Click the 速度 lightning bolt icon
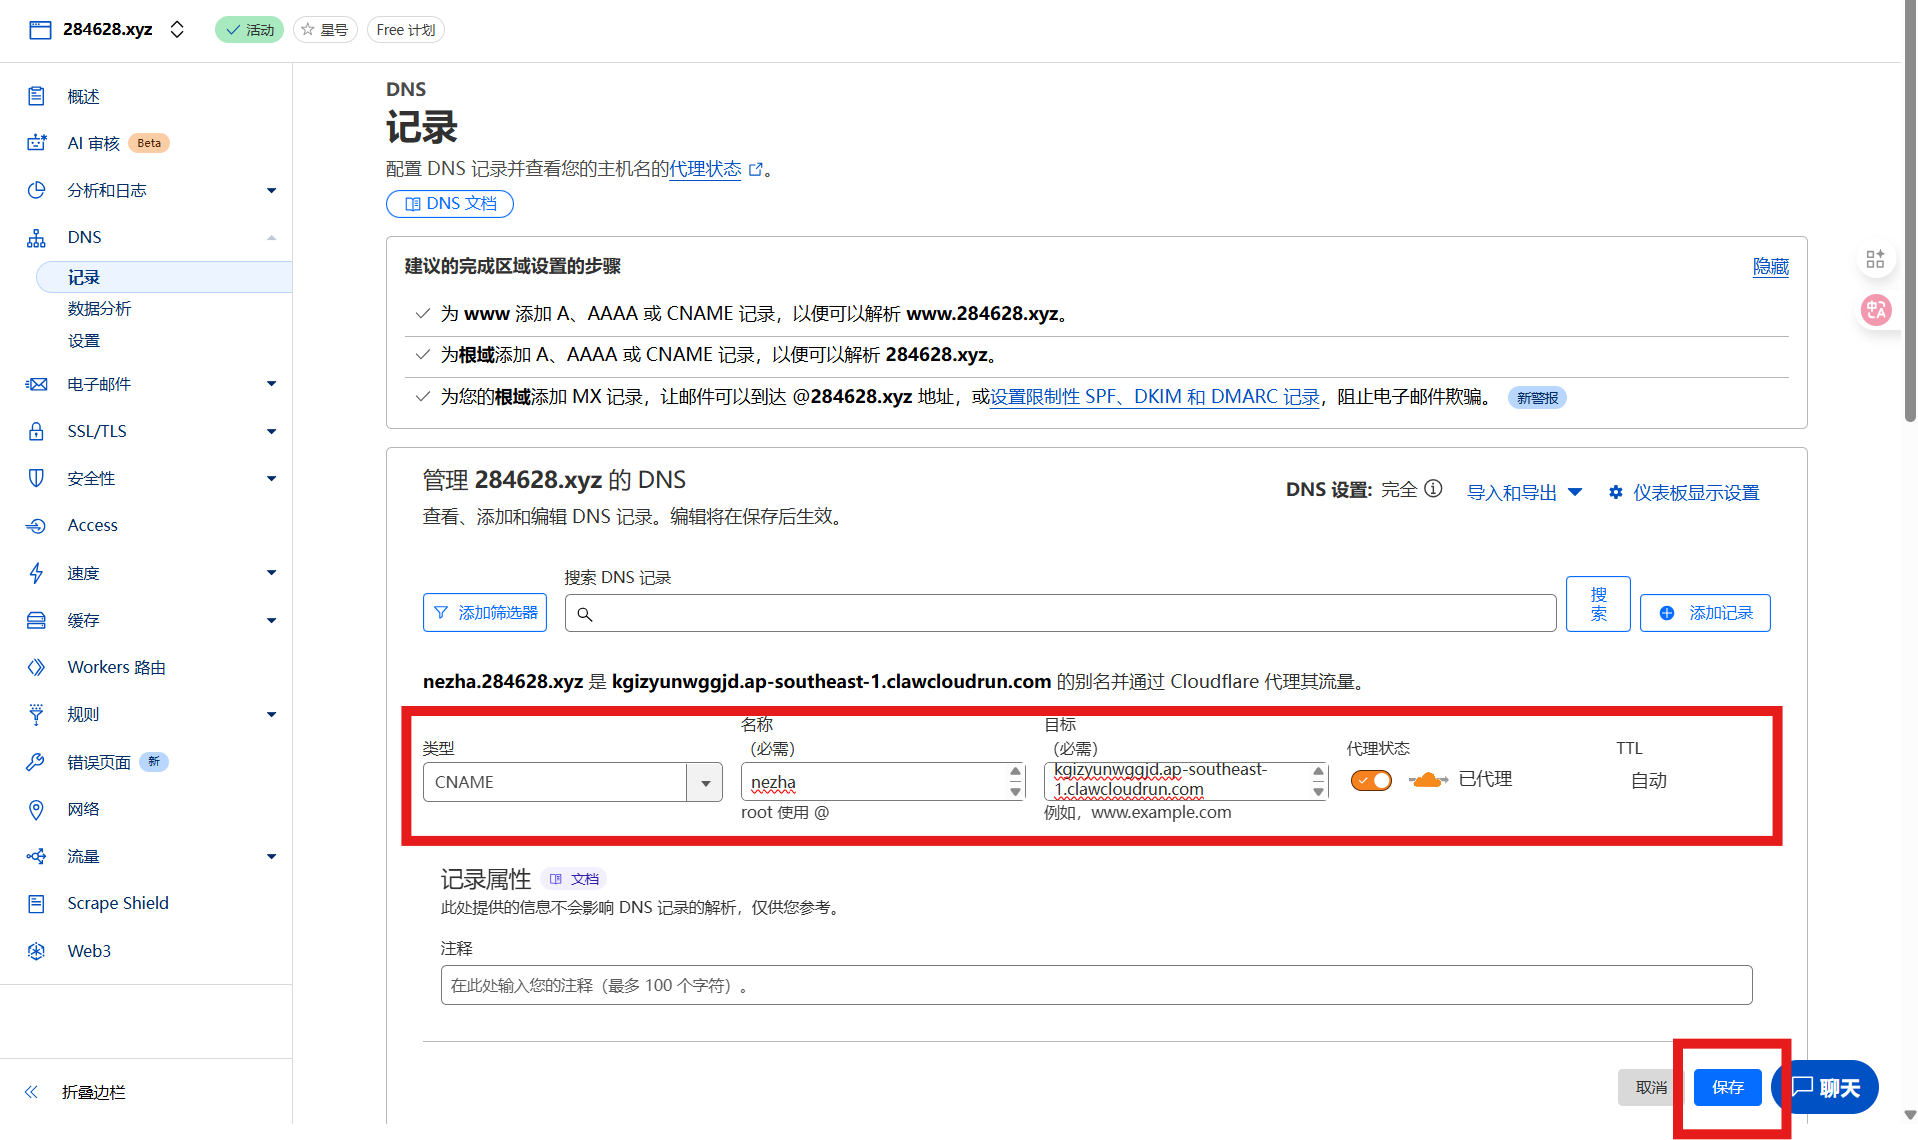Image resolution: width=1918 pixels, height=1140 pixels. (x=36, y=573)
